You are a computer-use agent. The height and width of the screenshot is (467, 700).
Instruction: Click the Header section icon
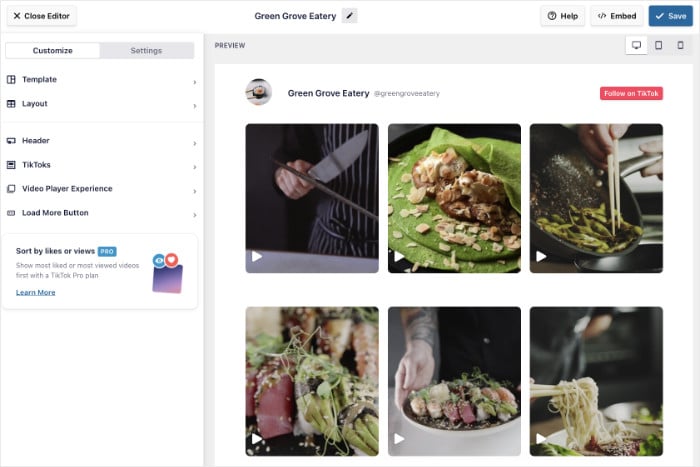11,141
